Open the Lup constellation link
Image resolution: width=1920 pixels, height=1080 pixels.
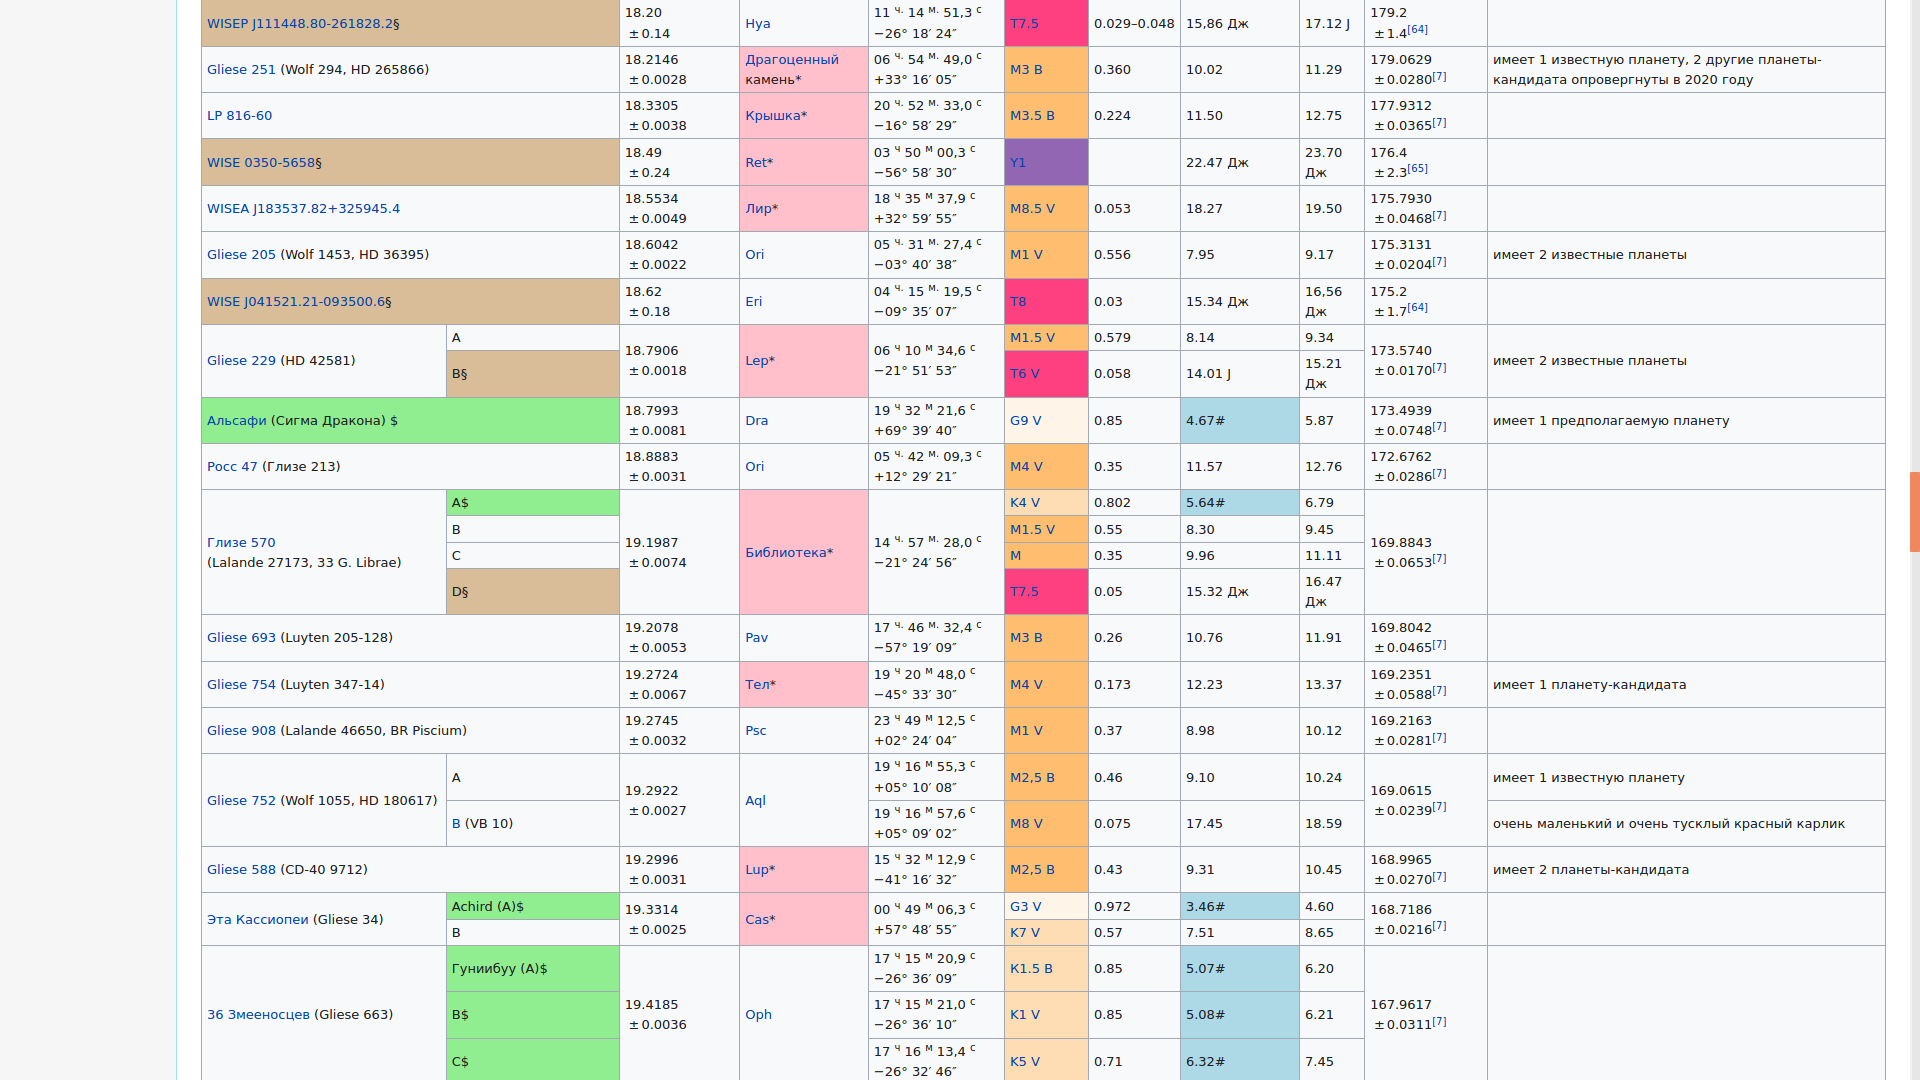[757, 870]
